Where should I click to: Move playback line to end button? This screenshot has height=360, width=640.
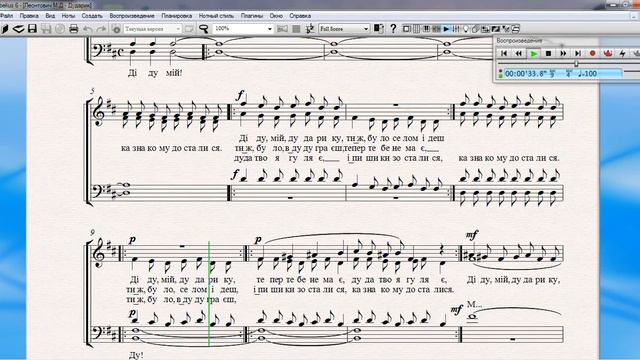click(x=578, y=53)
